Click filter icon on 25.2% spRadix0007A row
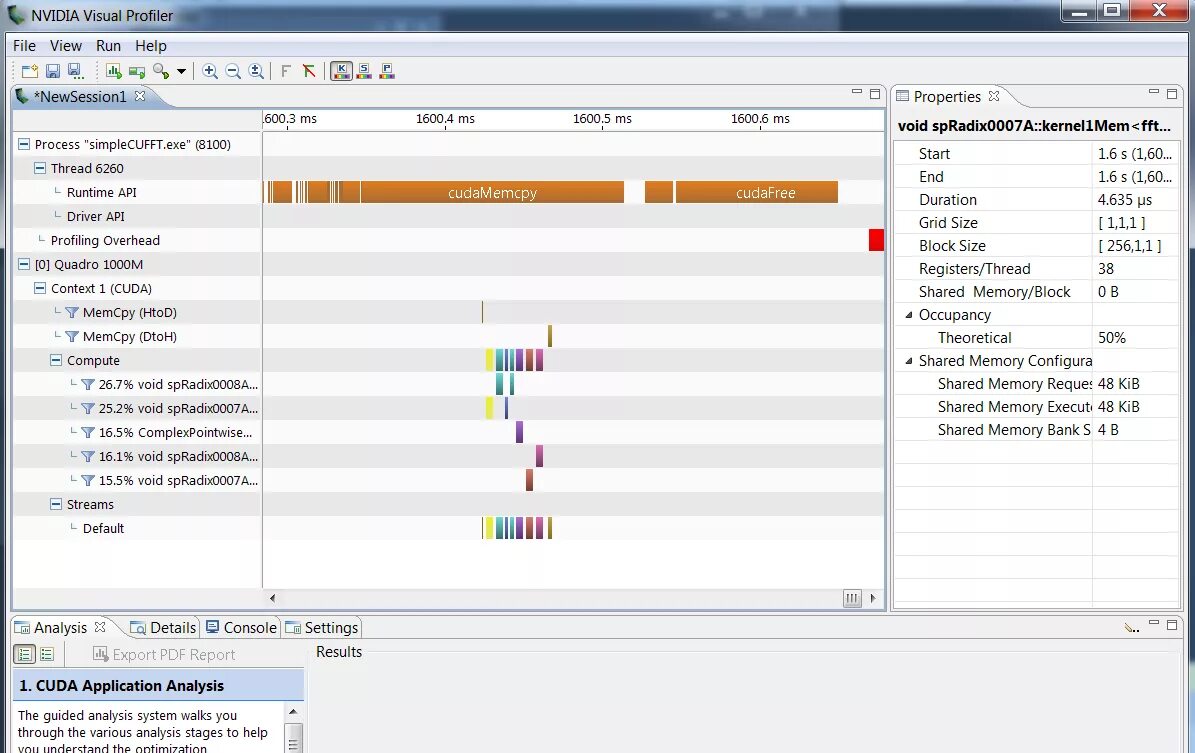 pyautogui.click(x=88, y=409)
